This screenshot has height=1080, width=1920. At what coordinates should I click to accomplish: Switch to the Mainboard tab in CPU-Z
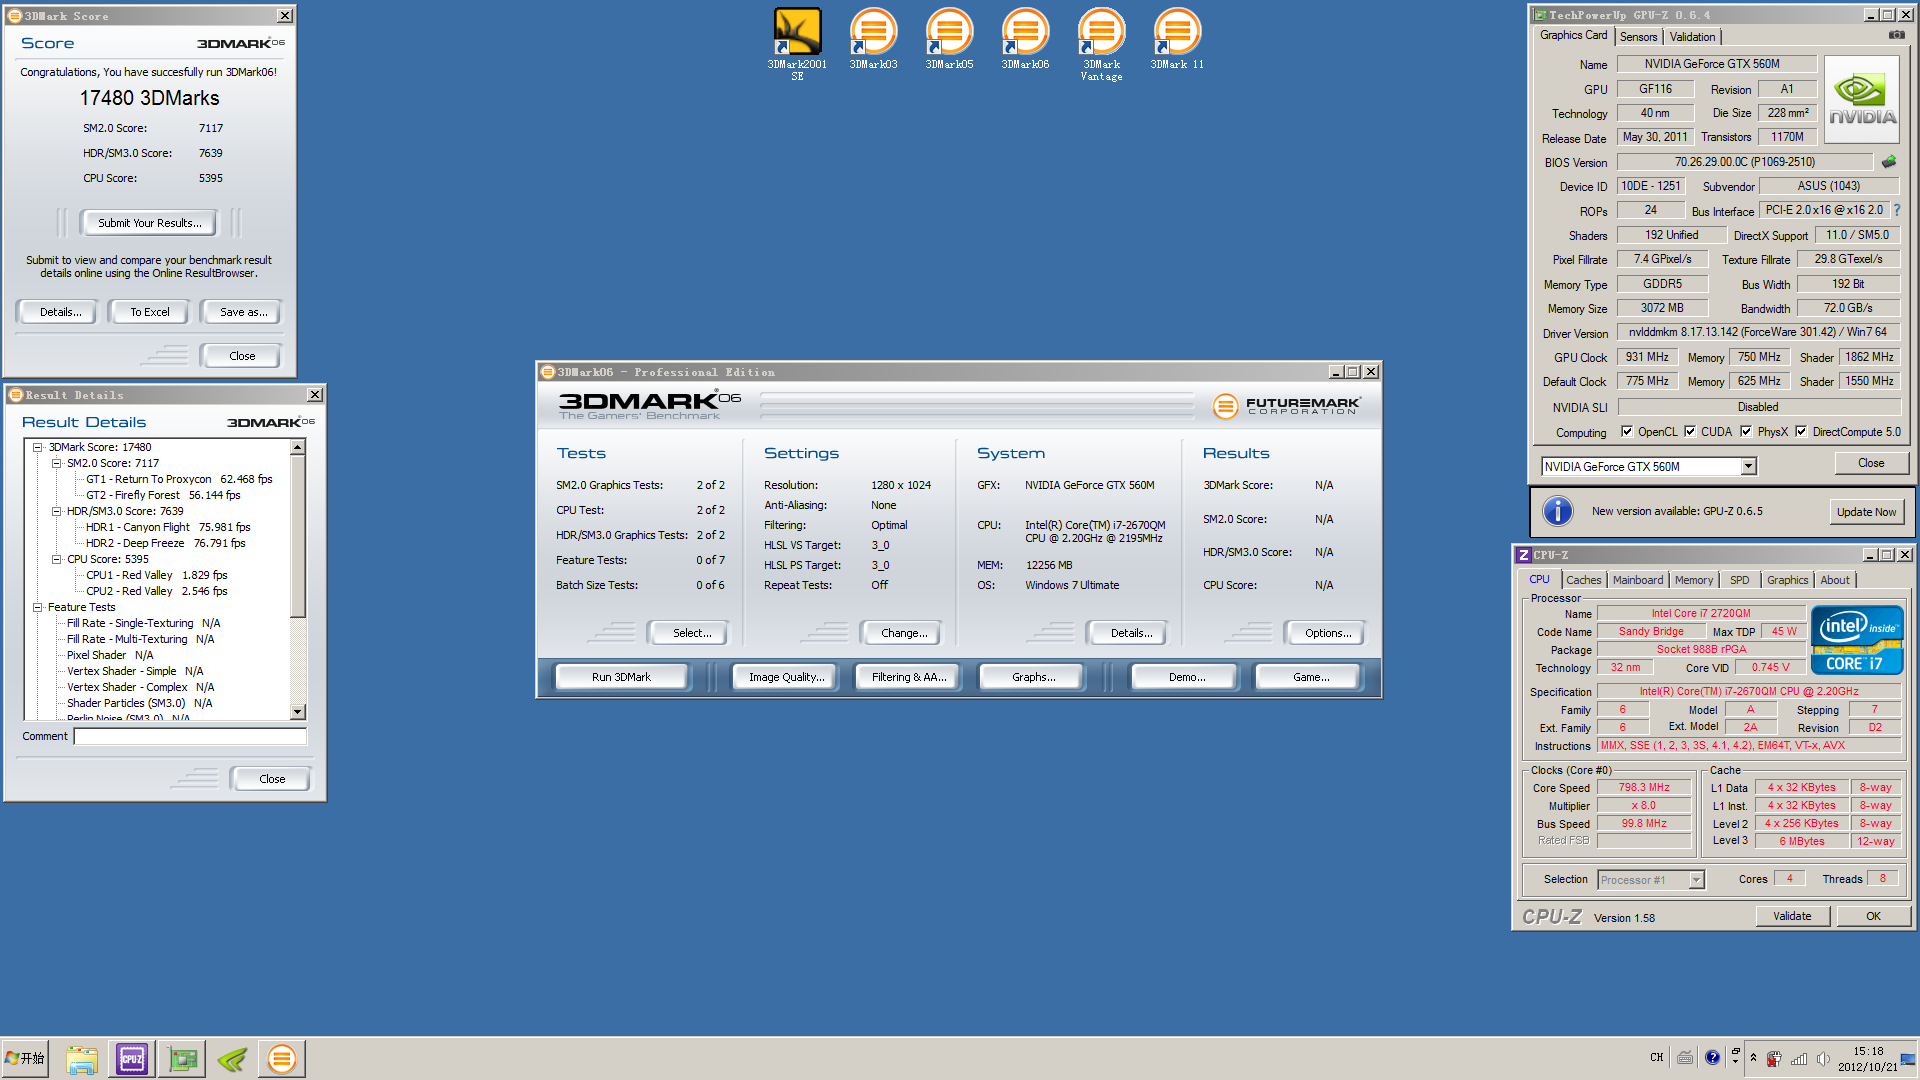tap(1638, 580)
